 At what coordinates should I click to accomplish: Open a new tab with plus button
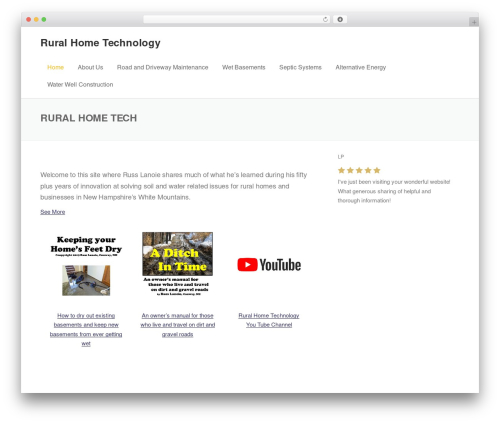pos(474,22)
